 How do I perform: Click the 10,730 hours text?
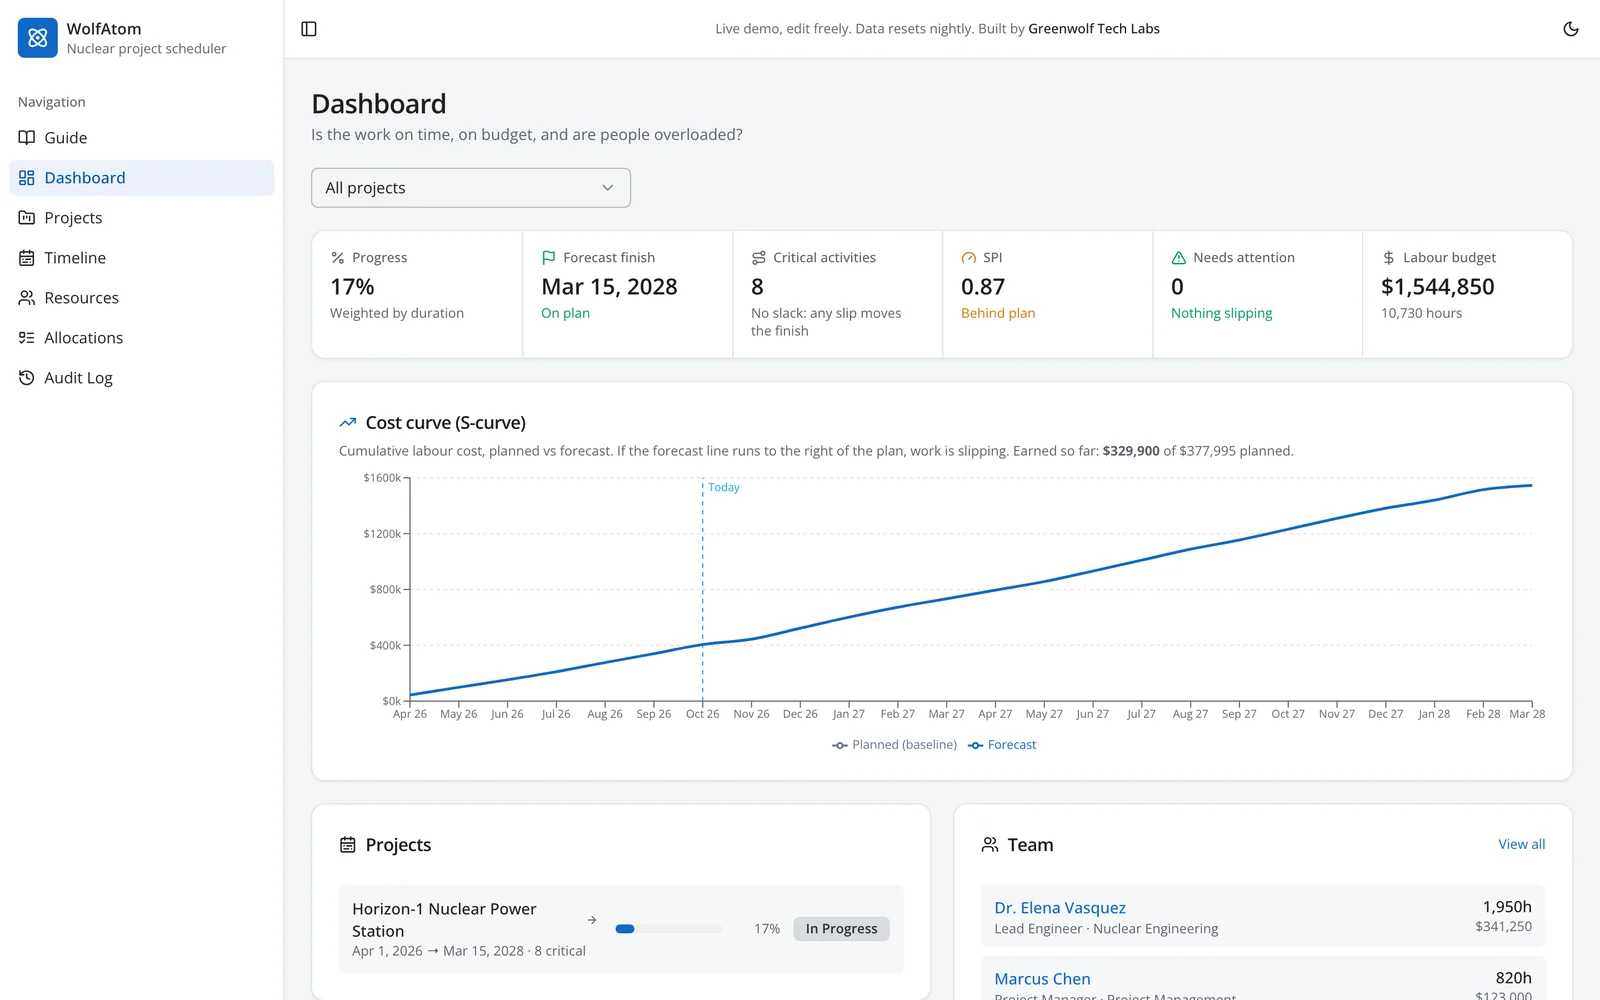pyautogui.click(x=1421, y=313)
